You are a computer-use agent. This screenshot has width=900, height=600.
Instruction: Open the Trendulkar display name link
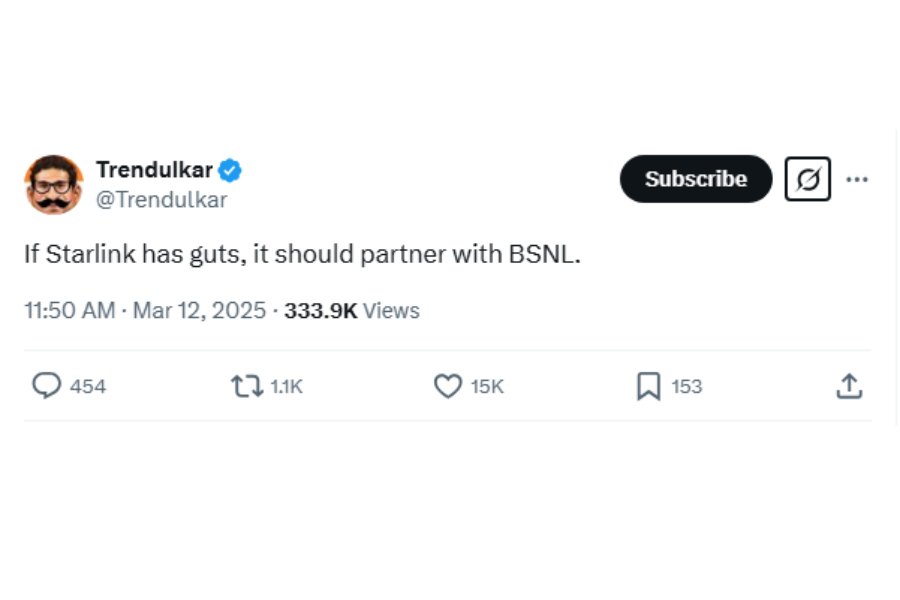tap(154, 171)
